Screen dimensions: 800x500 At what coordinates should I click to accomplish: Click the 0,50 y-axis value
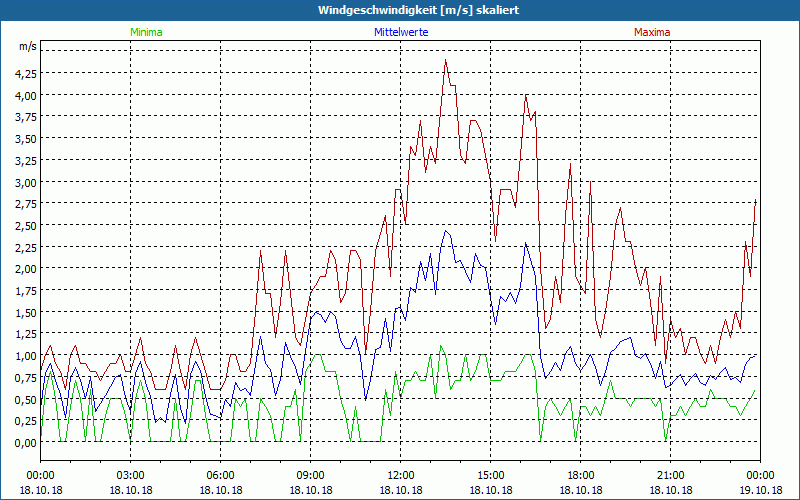(x=26, y=399)
